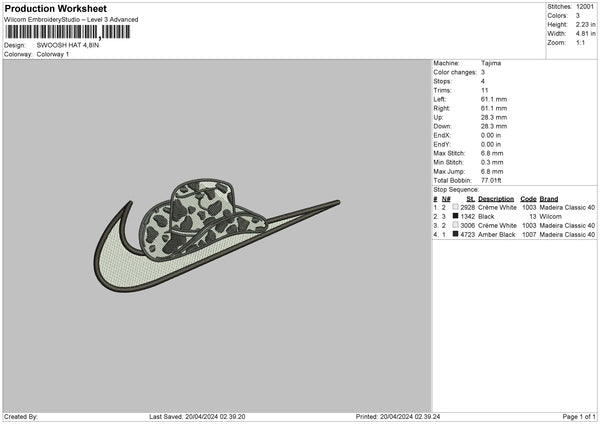Click the Amber Black description text

497,235
